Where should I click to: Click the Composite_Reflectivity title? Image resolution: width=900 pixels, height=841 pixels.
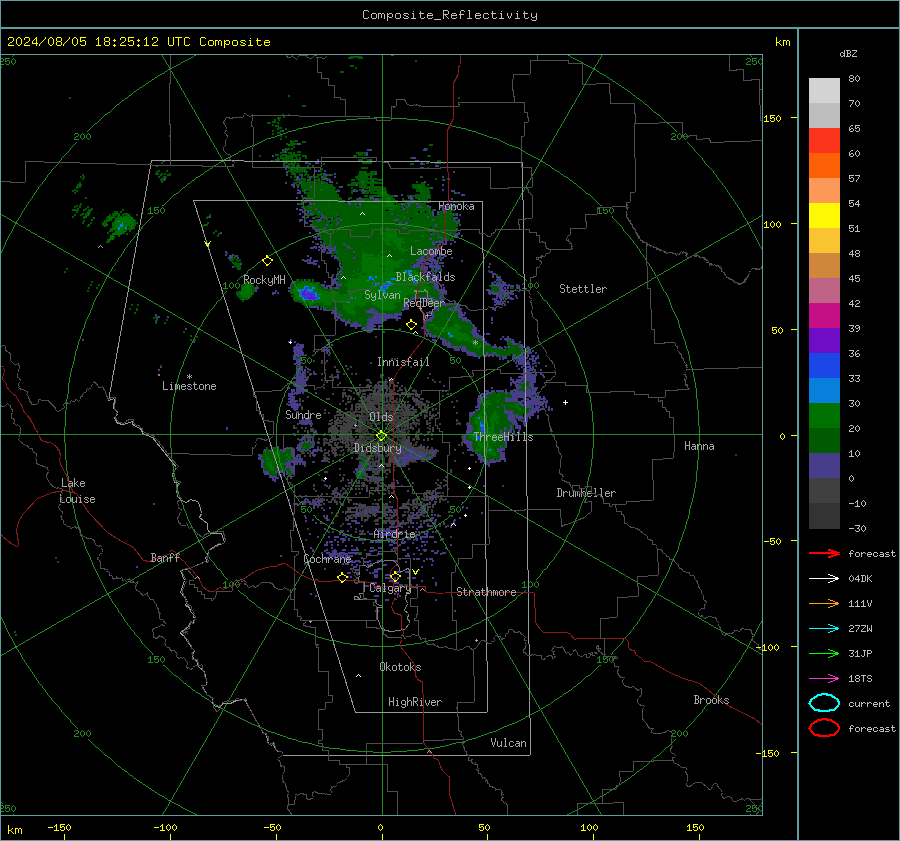(x=449, y=15)
